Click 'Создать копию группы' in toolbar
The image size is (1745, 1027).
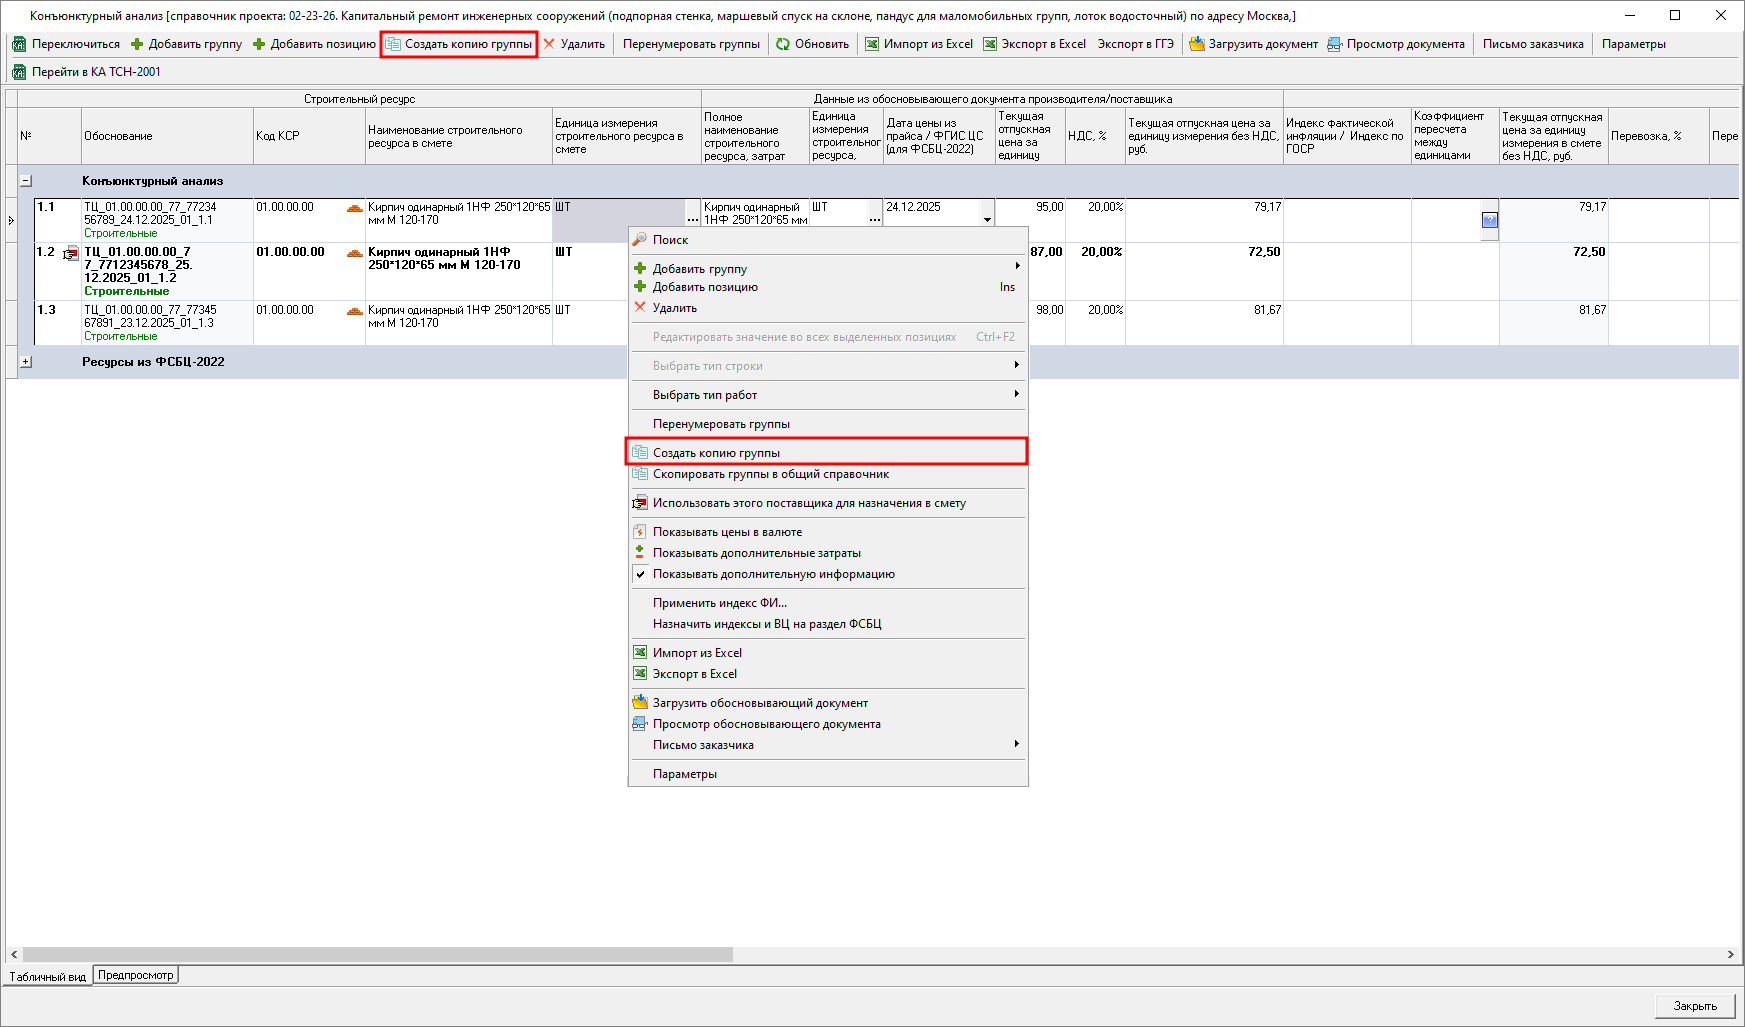click(459, 44)
